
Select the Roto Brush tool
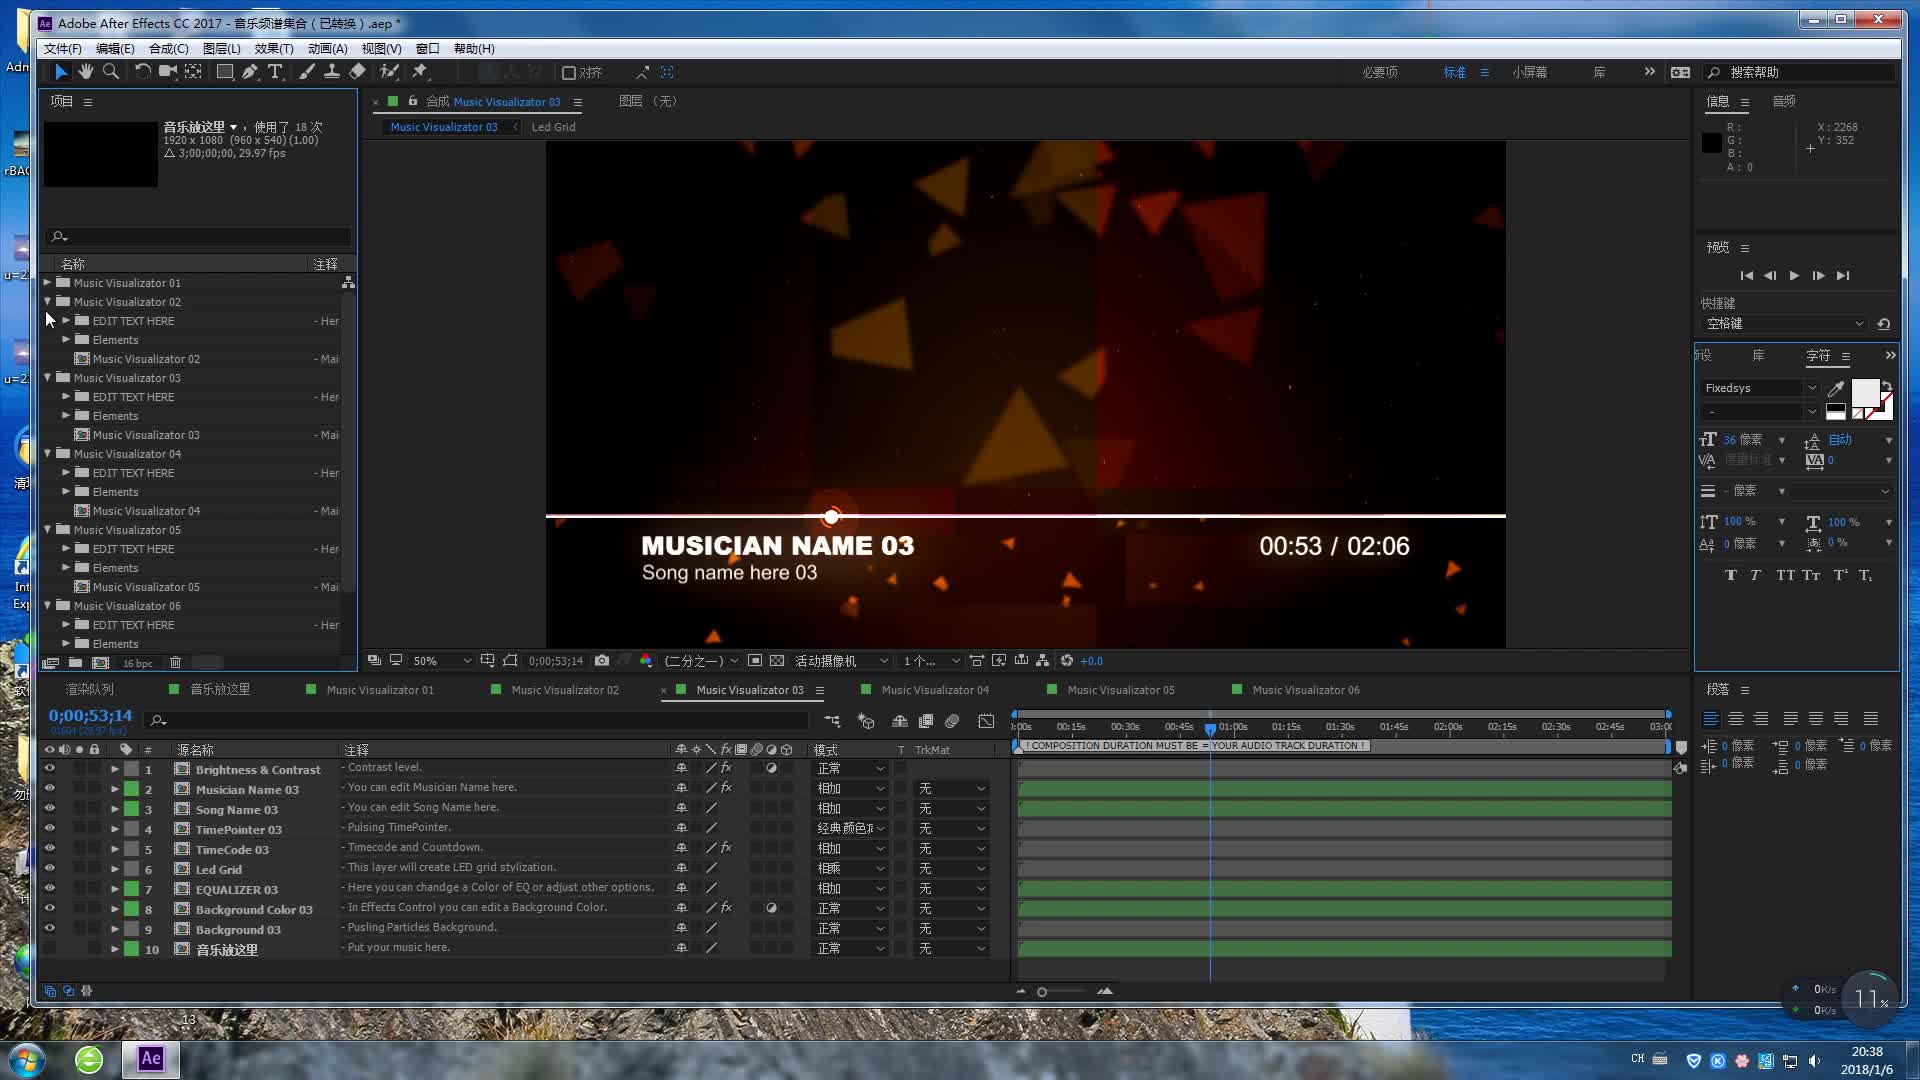[390, 72]
